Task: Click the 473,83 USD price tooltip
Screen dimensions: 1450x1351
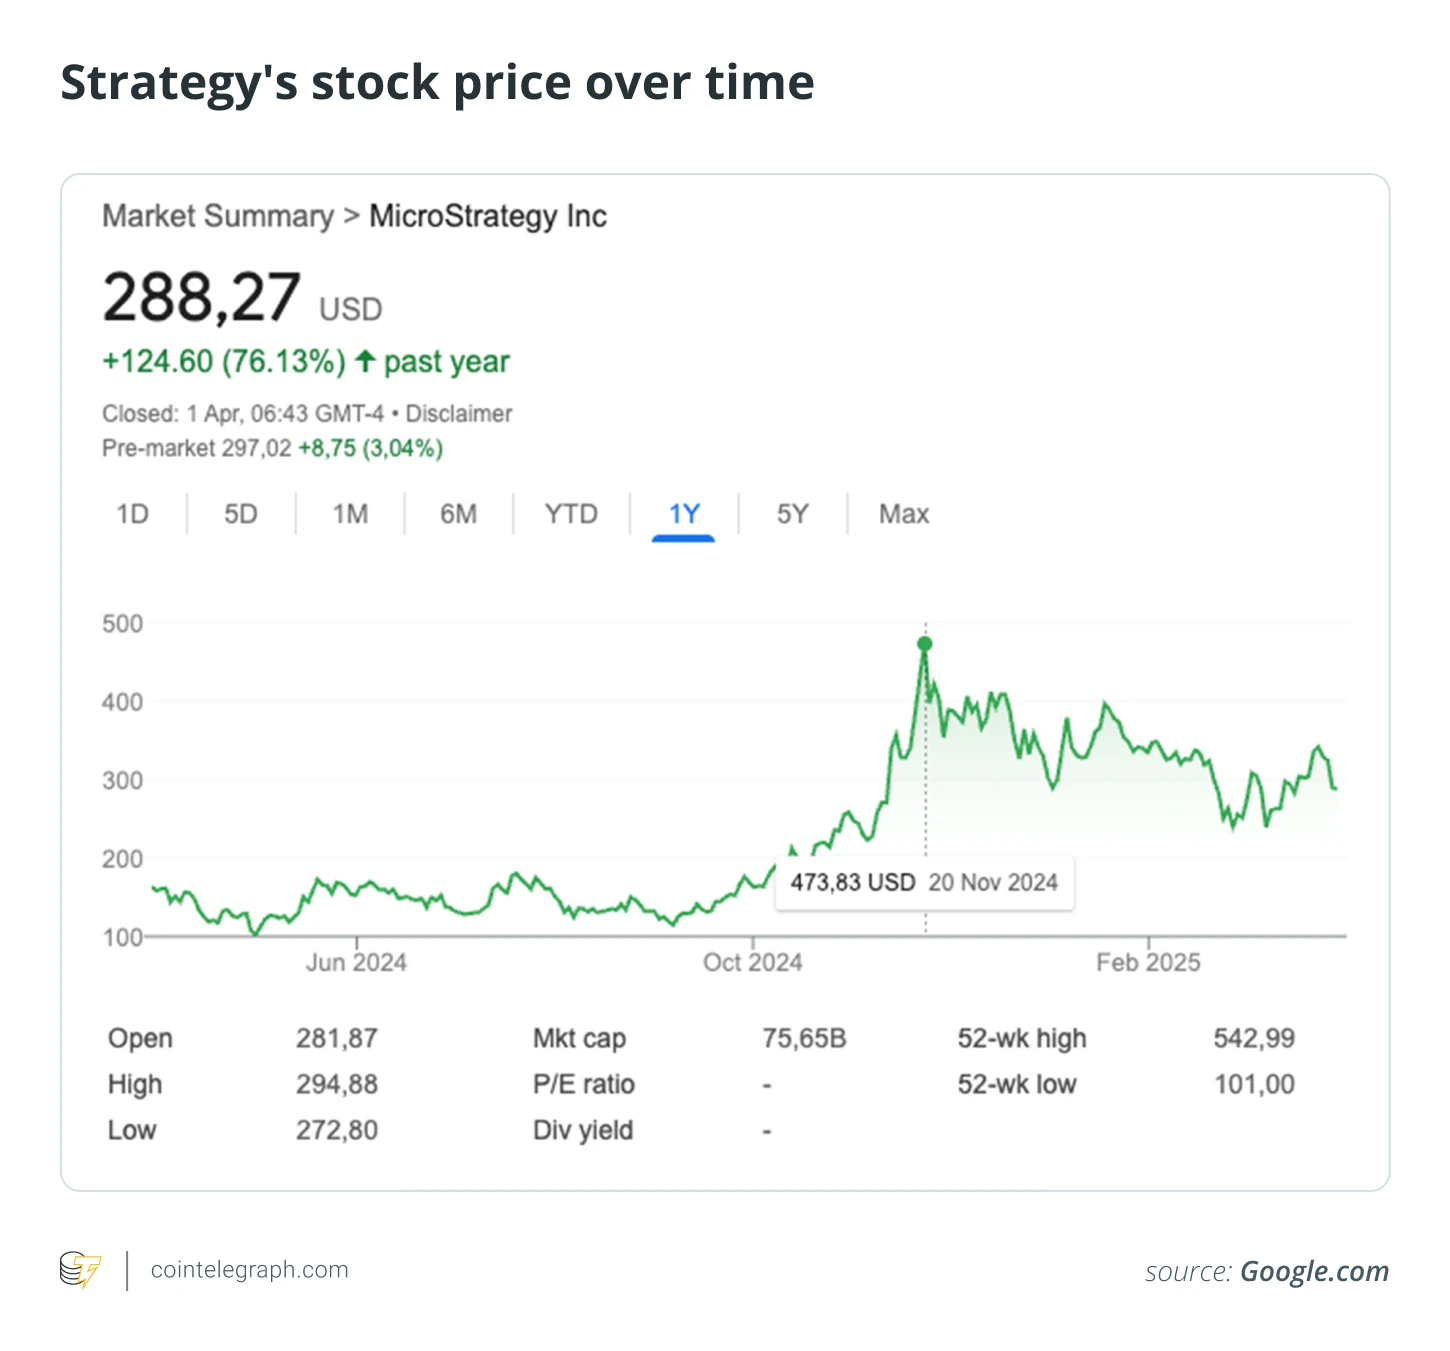Action: (x=924, y=882)
